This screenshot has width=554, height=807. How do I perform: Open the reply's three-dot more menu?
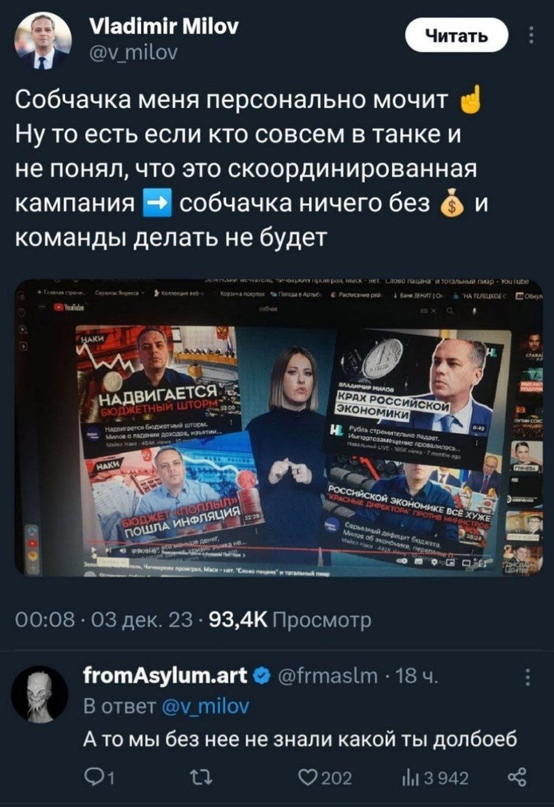527,677
